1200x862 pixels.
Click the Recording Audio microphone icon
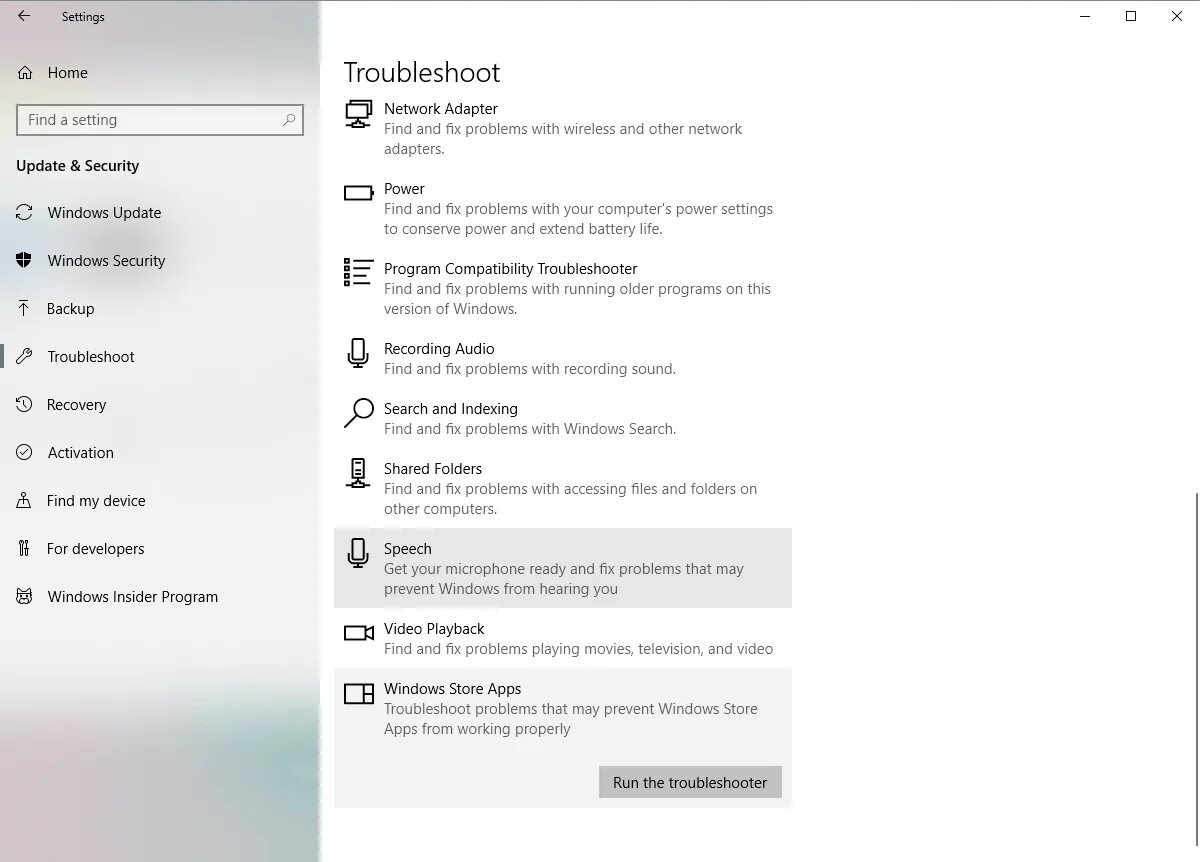tap(358, 353)
